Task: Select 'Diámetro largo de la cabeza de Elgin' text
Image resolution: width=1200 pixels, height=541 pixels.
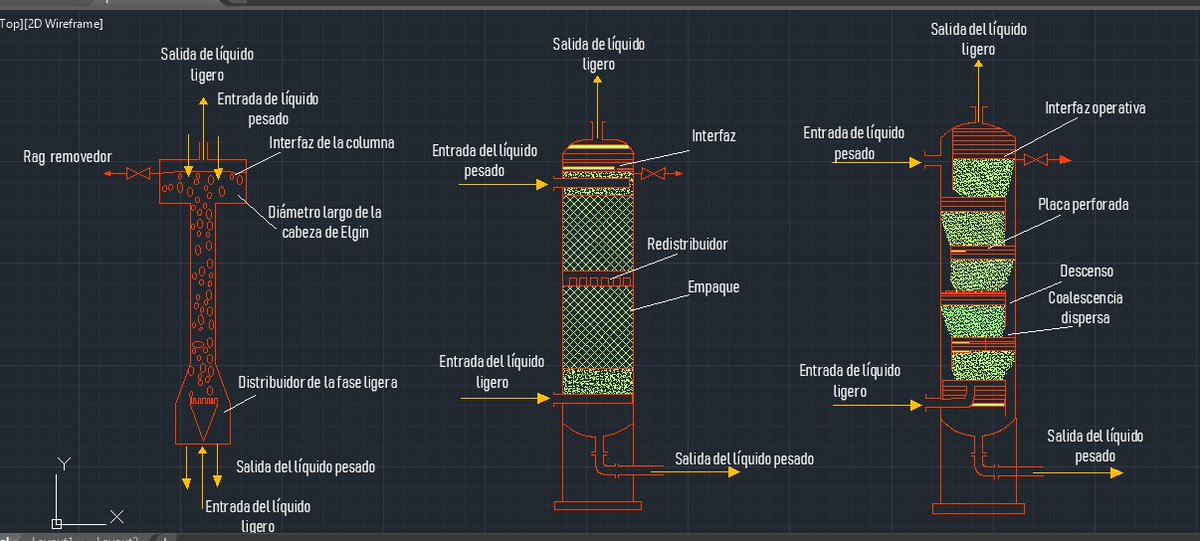Action: 326,223
